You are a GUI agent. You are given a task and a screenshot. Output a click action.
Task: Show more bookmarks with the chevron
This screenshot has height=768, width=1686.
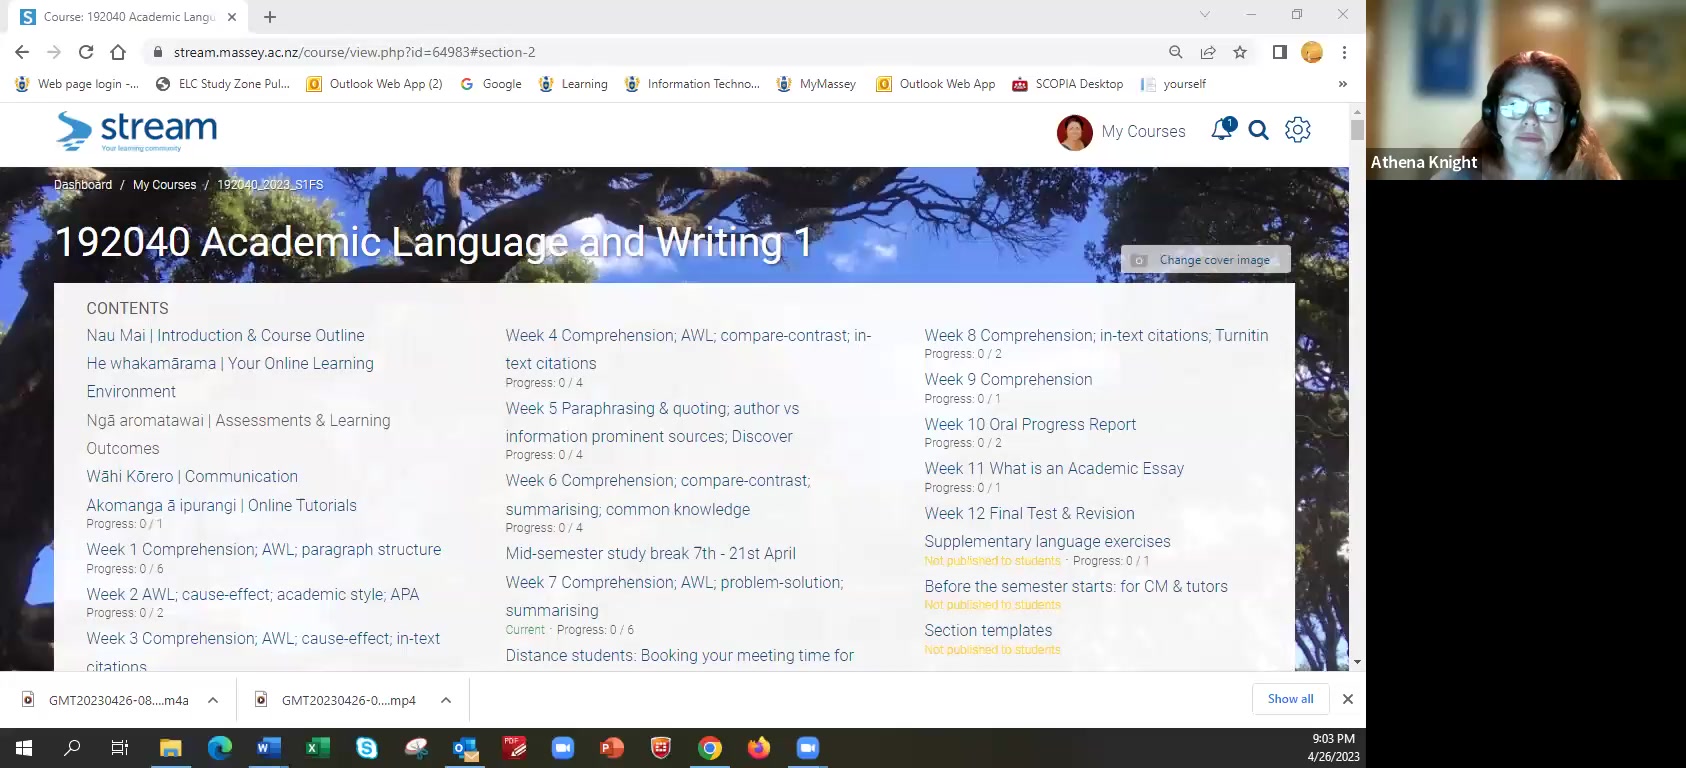[1342, 84]
